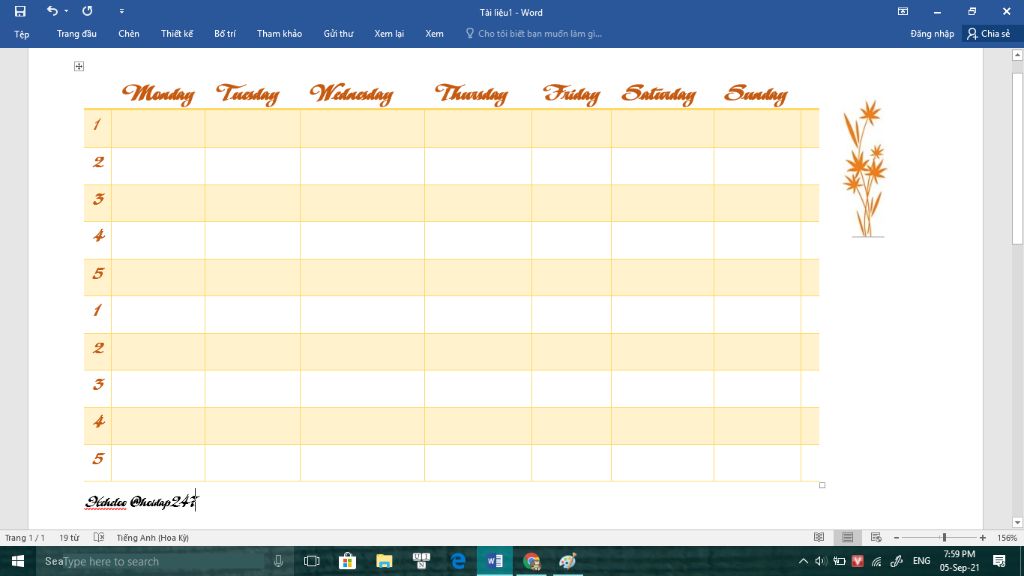Click the vertical scrollbar up arrow
This screenshot has width=1024, height=576.
click(x=1017, y=55)
